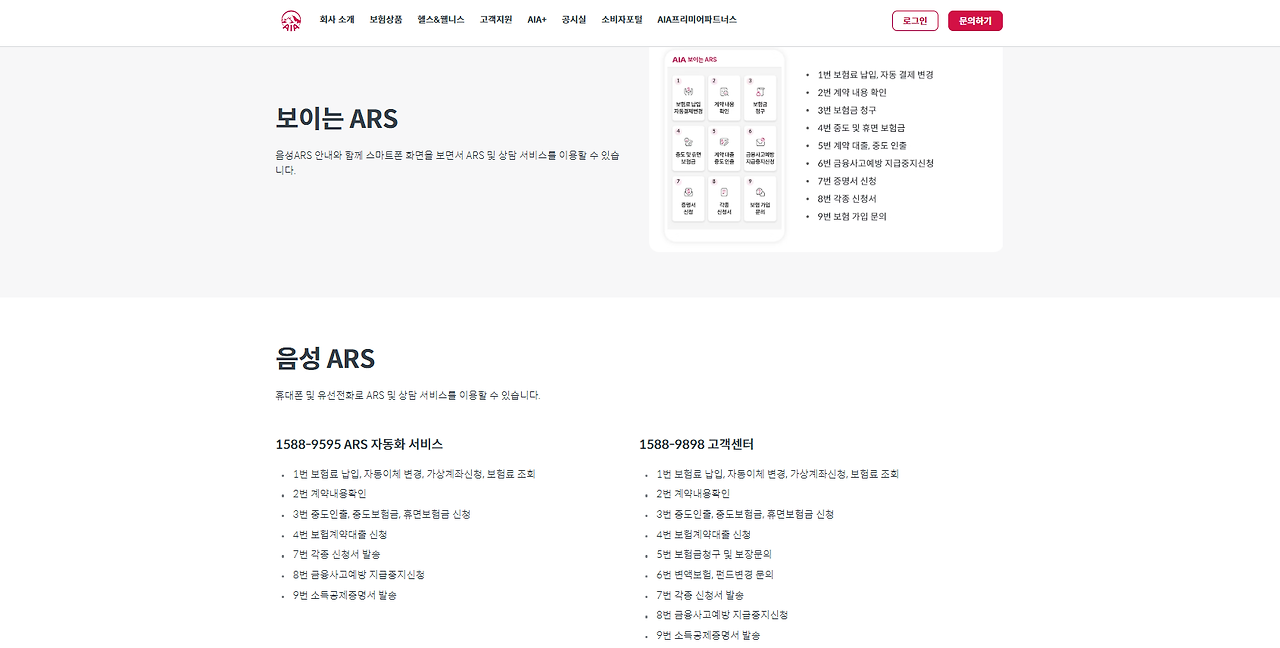Click the 로그인 button
Screen dimensions: 1280x648
tap(915, 21)
